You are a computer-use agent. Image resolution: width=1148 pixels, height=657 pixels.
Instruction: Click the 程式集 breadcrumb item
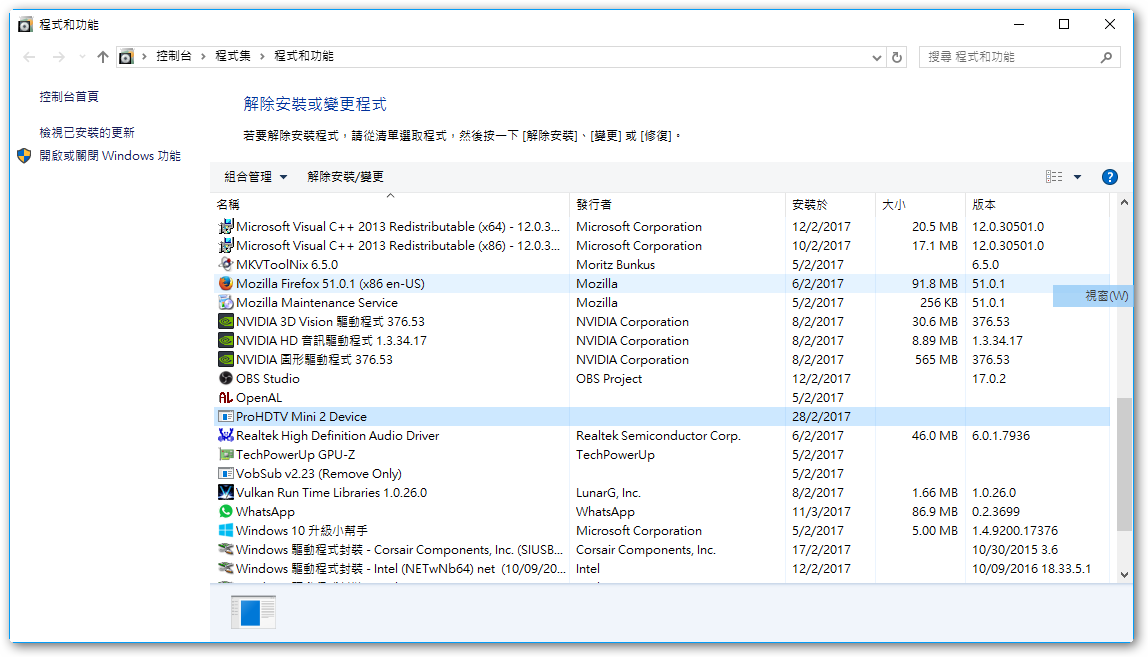(x=233, y=56)
